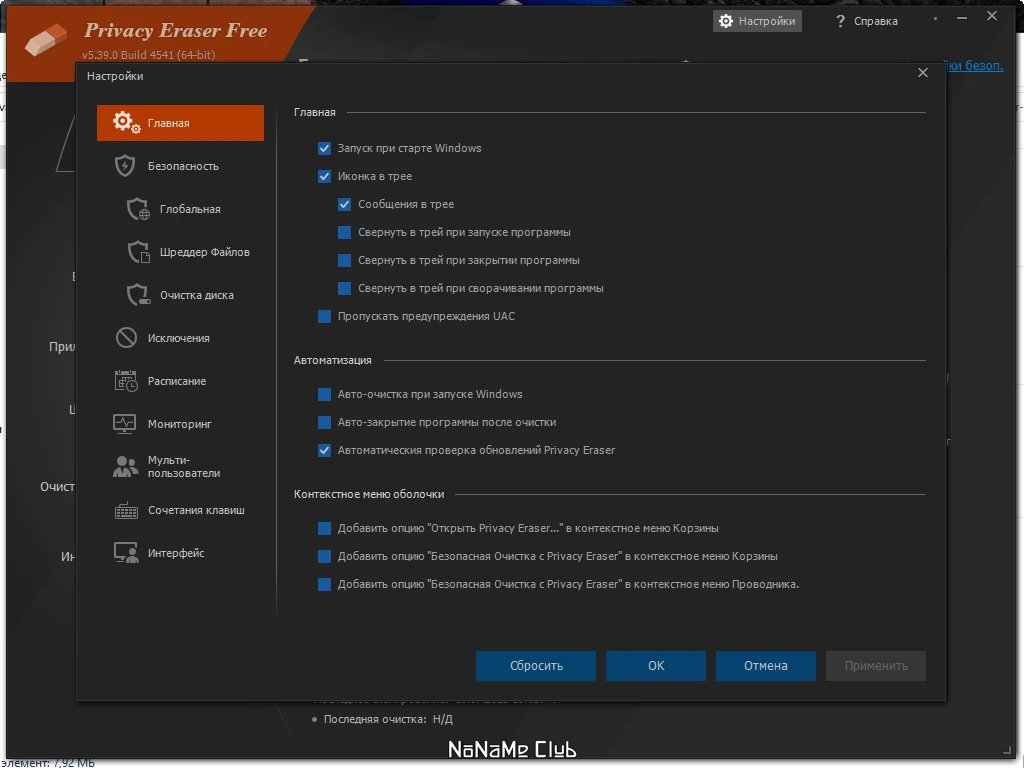1024x768 pixels.
Task: Go to Исключения settings
Action: pos(180,338)
